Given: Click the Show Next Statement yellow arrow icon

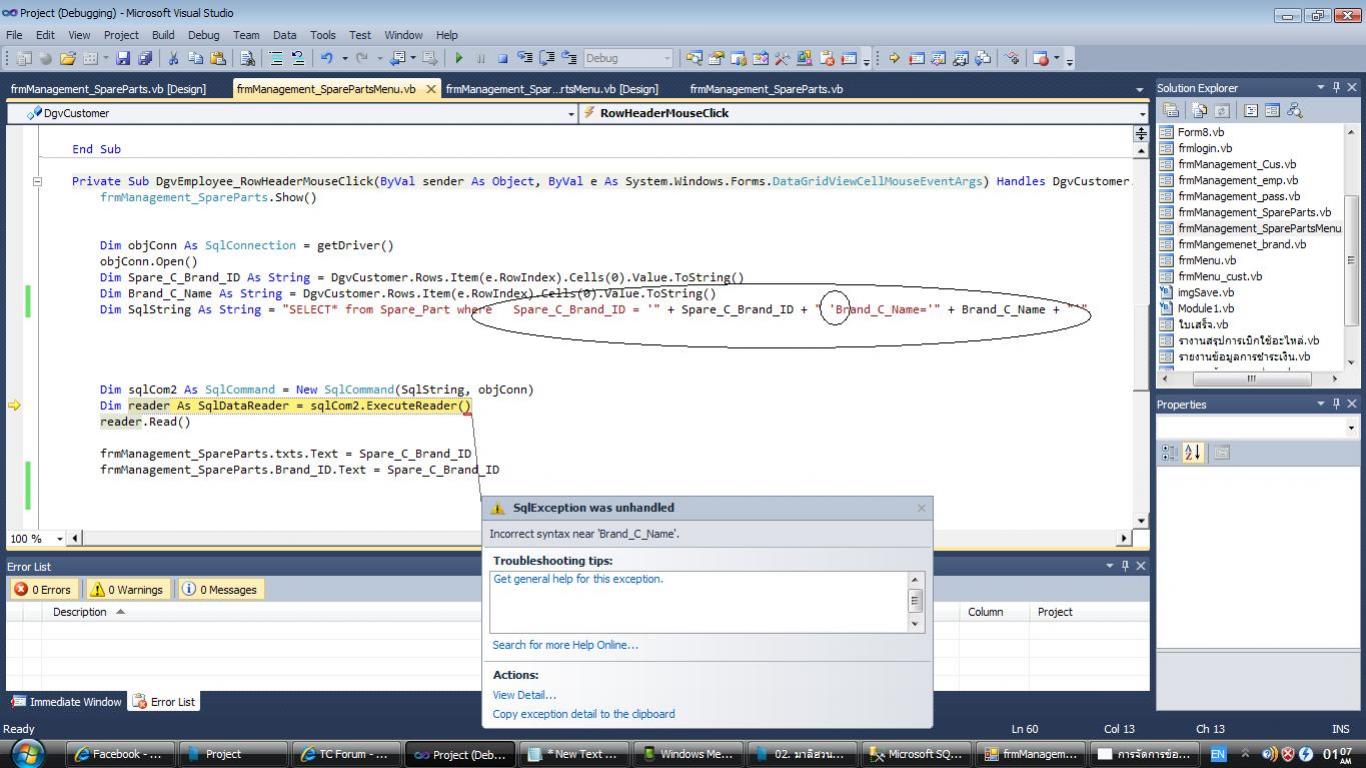Looking at the screenshot, I should pyautogui.click(x=894, y=59).
